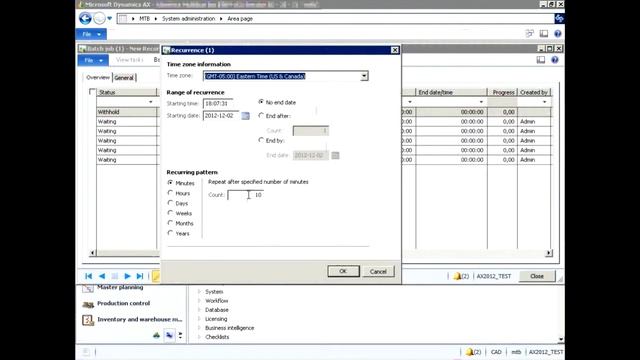Open the Batch job window's File menu
Viewport: 640px width, 360px height.
pyautogui.click(x=93, y=60)
